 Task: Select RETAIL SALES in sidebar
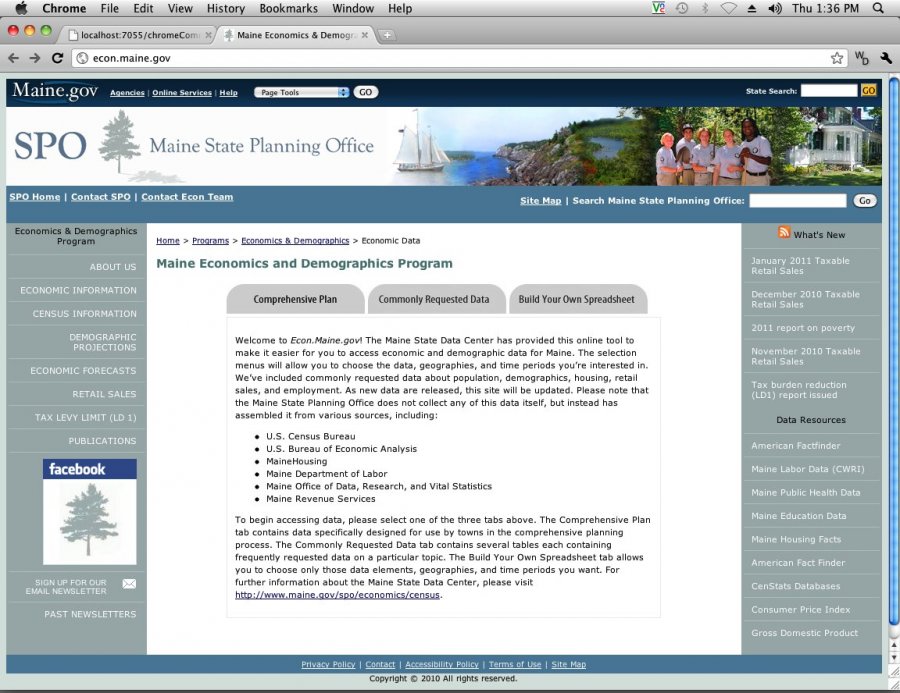coord(104,394)
